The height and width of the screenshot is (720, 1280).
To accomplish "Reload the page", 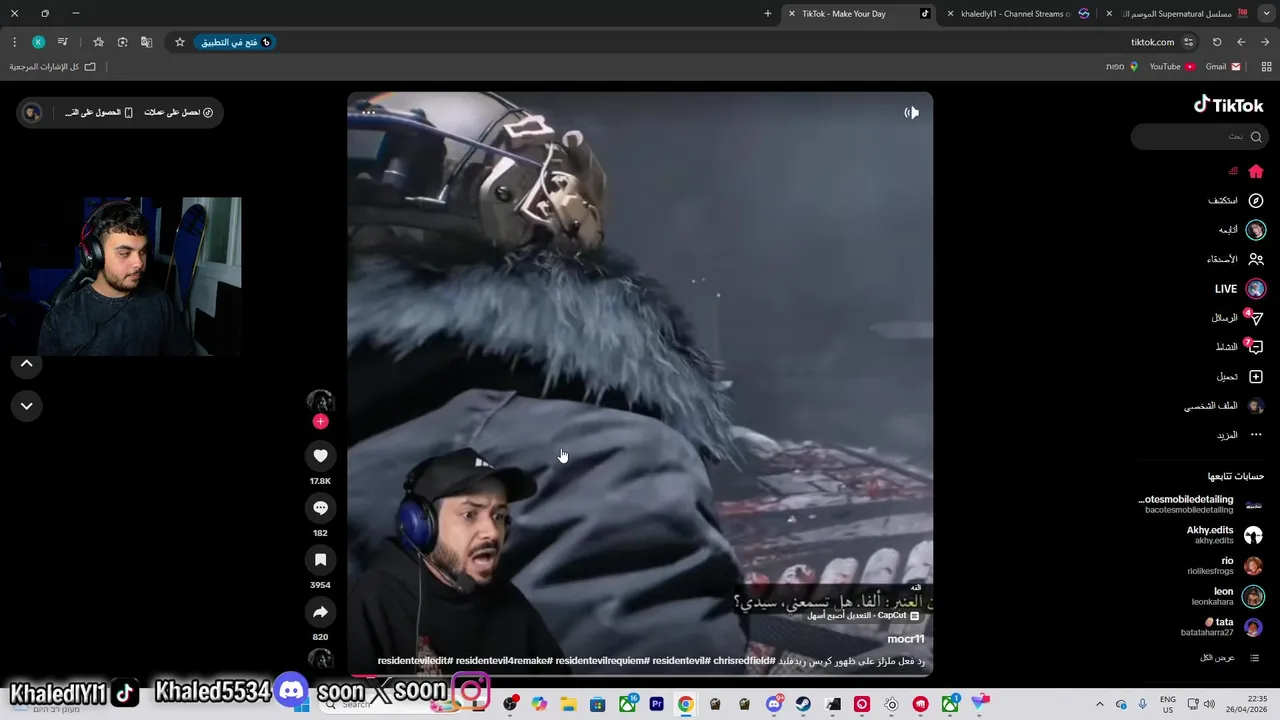I will click(x=1217, y=42).
